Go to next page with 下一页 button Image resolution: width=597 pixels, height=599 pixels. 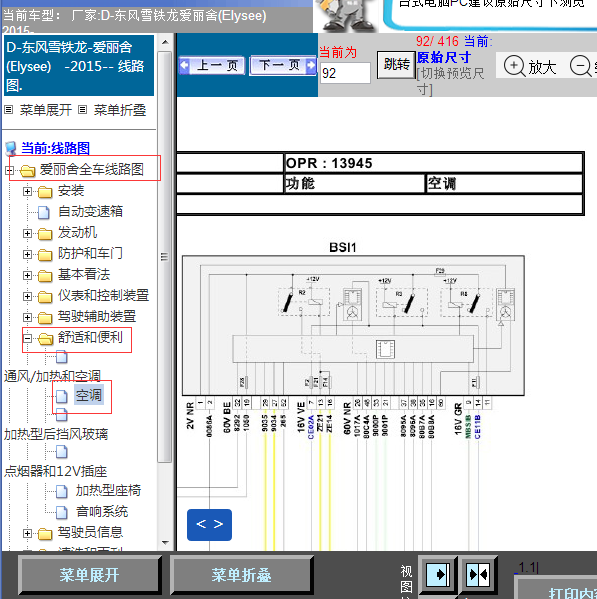pyautogui.click(x=283, y=65)
